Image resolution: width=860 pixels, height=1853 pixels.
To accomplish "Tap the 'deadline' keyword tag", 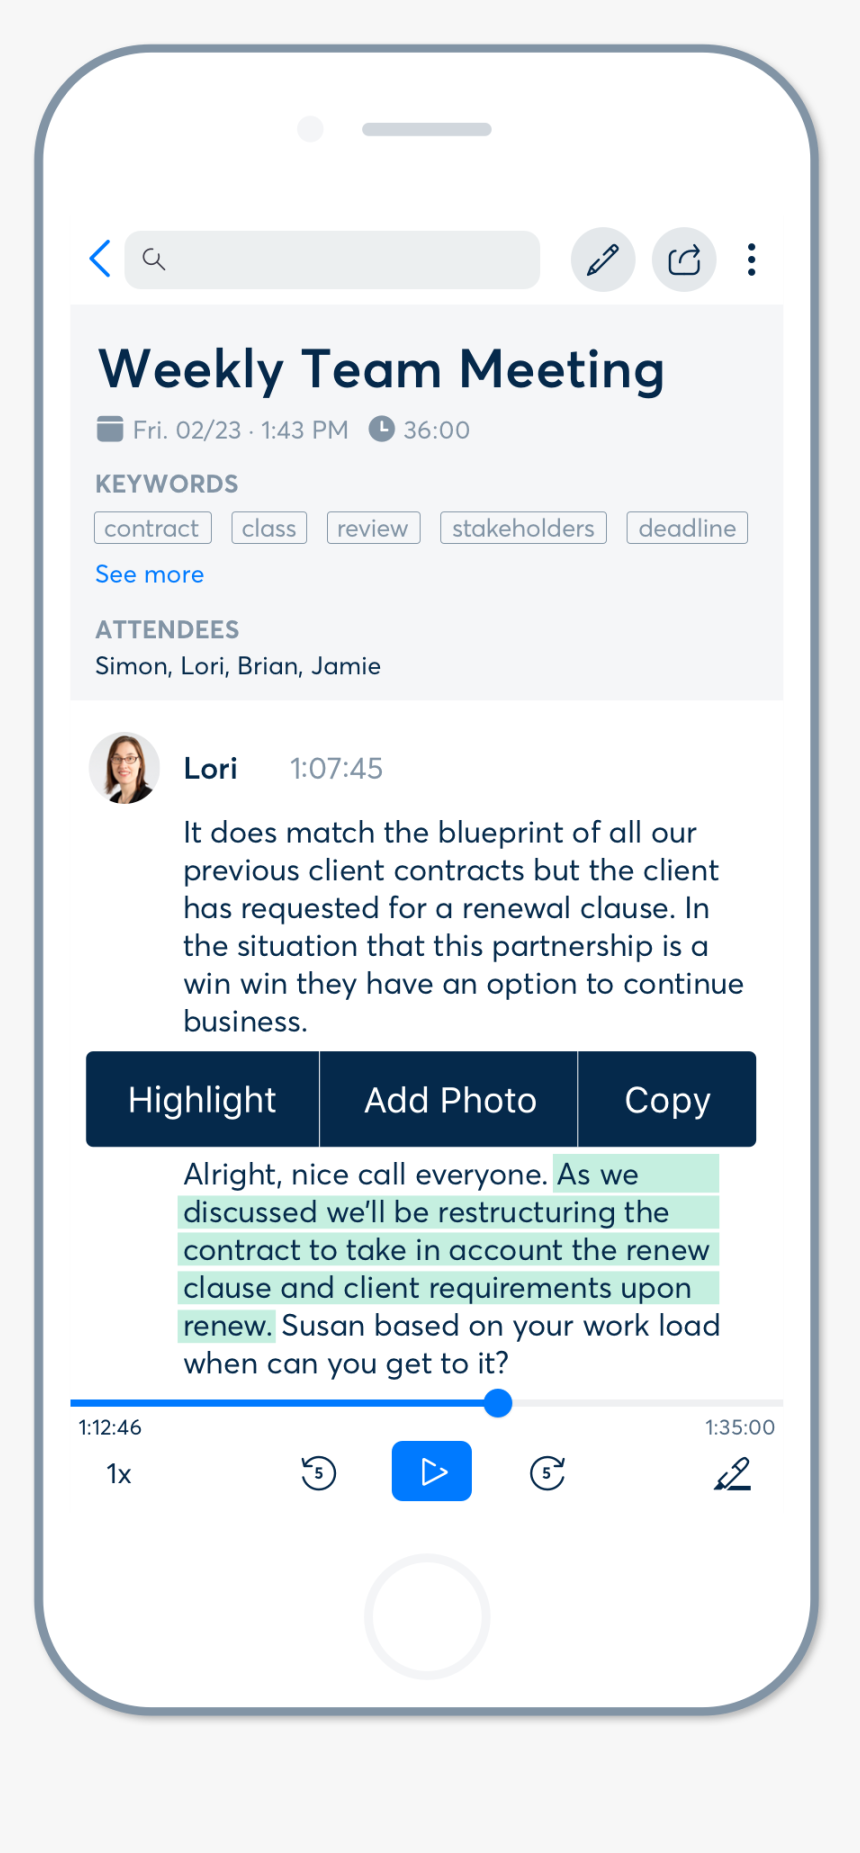I will coord(687,528).
